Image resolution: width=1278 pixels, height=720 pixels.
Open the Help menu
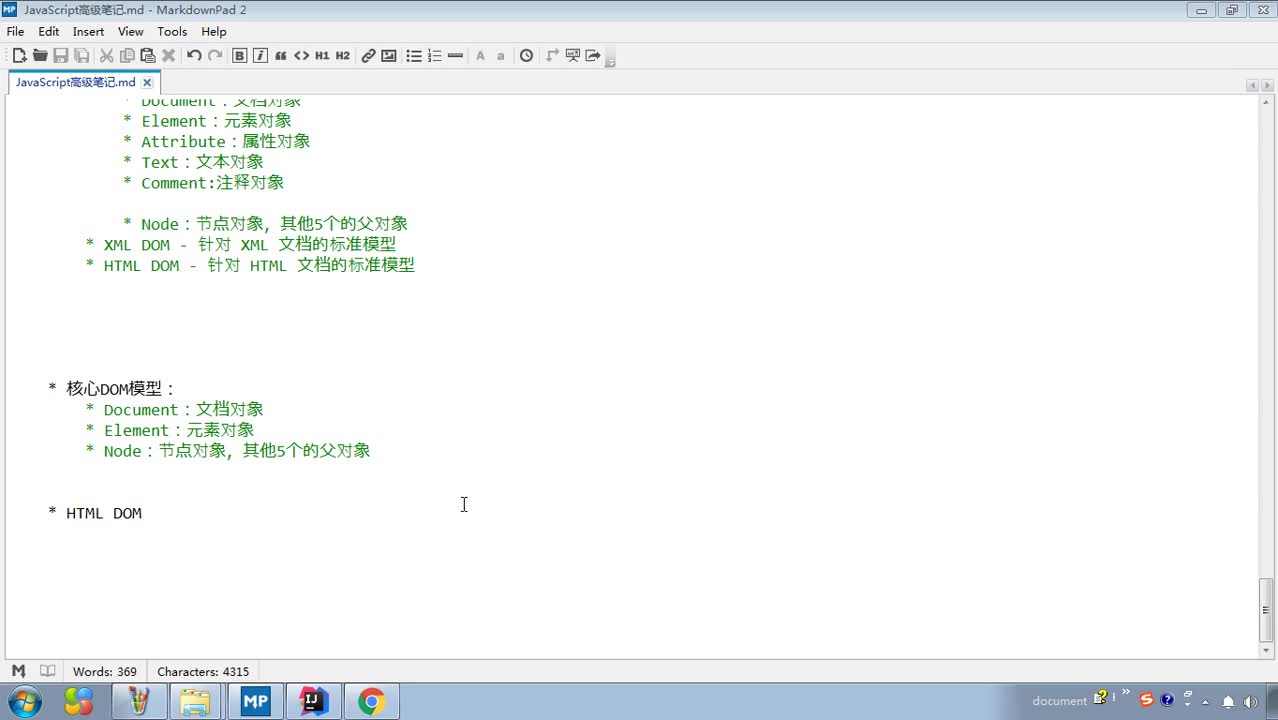click(x=214, y=31)
